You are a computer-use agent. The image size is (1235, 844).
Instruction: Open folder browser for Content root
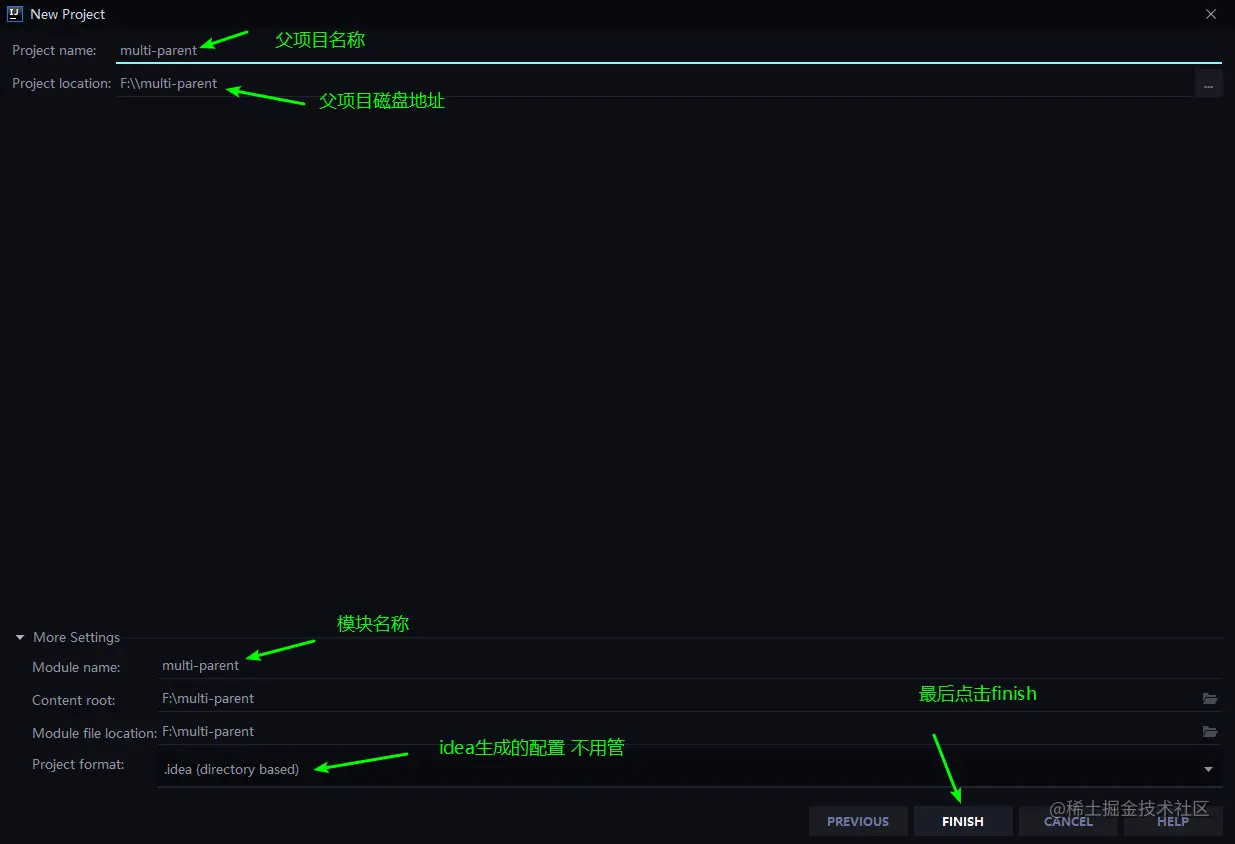click(x=1209, y=699)
